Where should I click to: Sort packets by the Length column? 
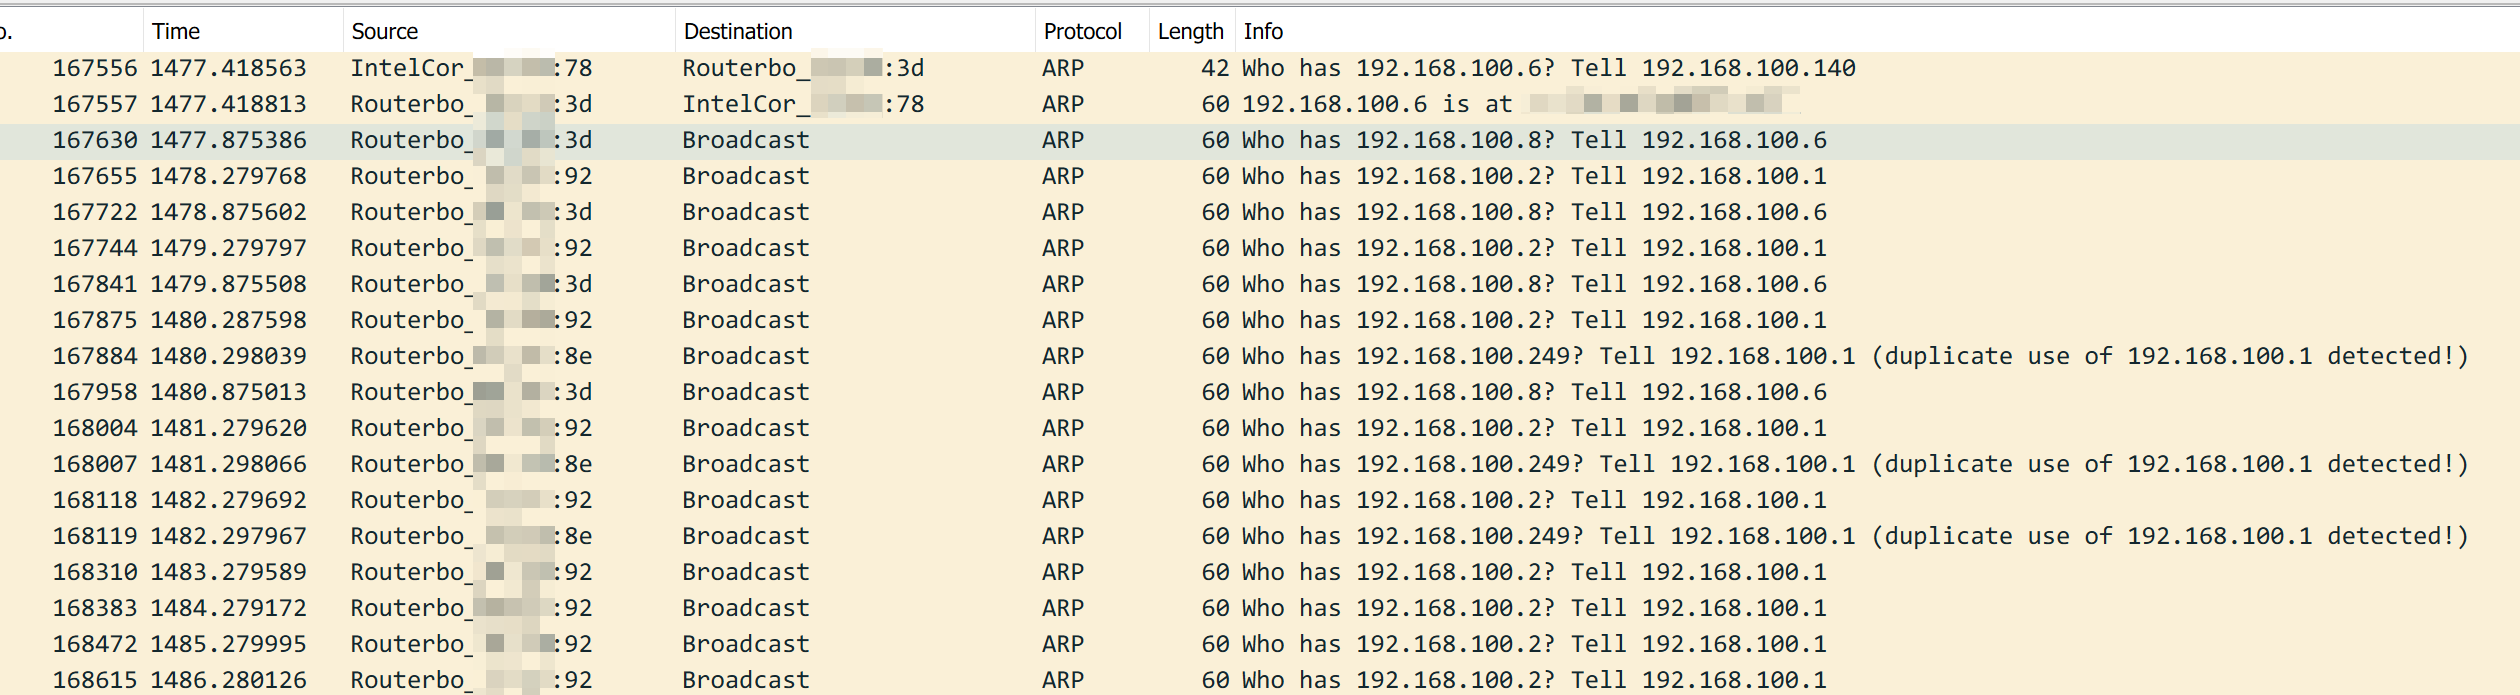pos(1190,32)
